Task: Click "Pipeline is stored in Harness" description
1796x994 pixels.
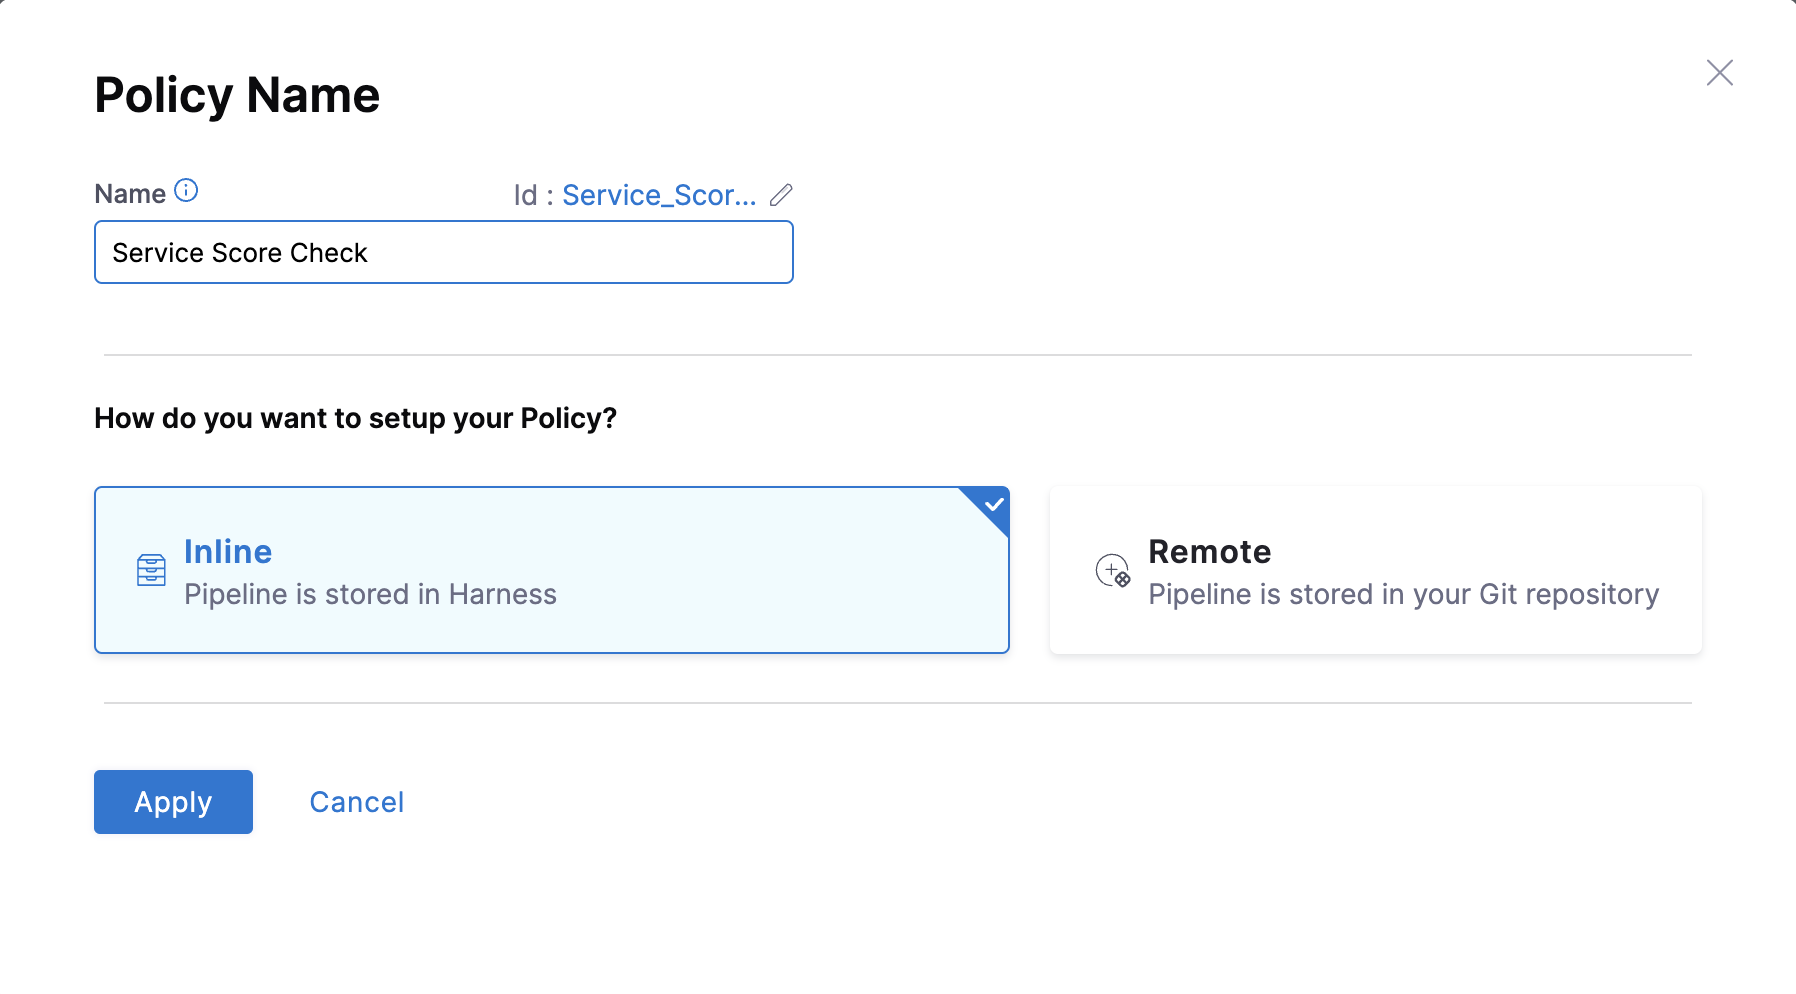Action: pyautogui.click(x=370, y=595)
